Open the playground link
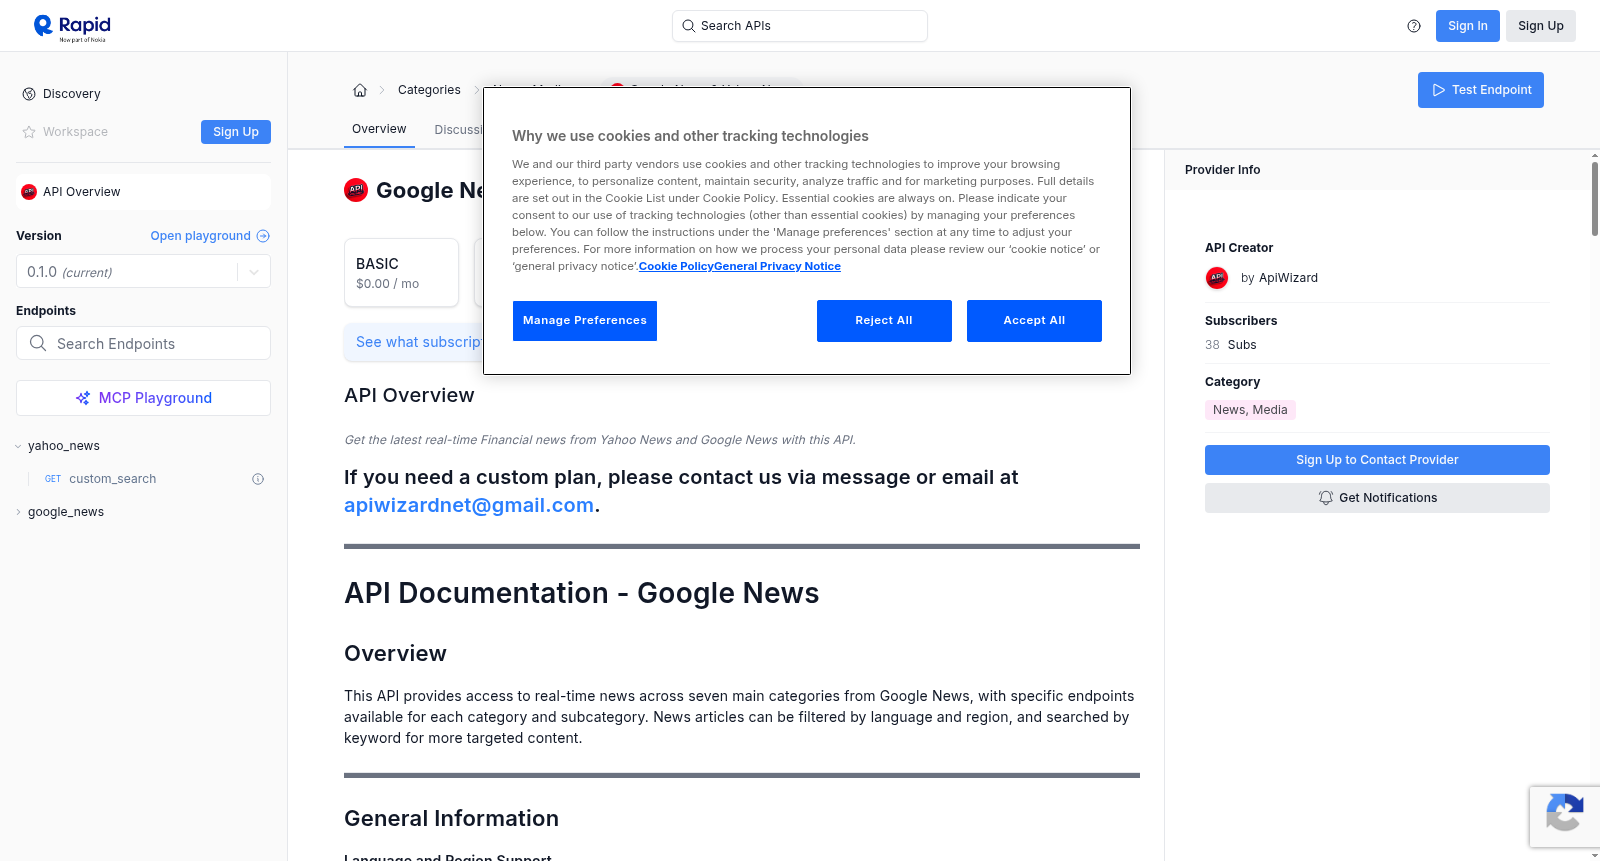Viewport: 1600px width, 861px height. pyautogui.click(x=210, y=236)
